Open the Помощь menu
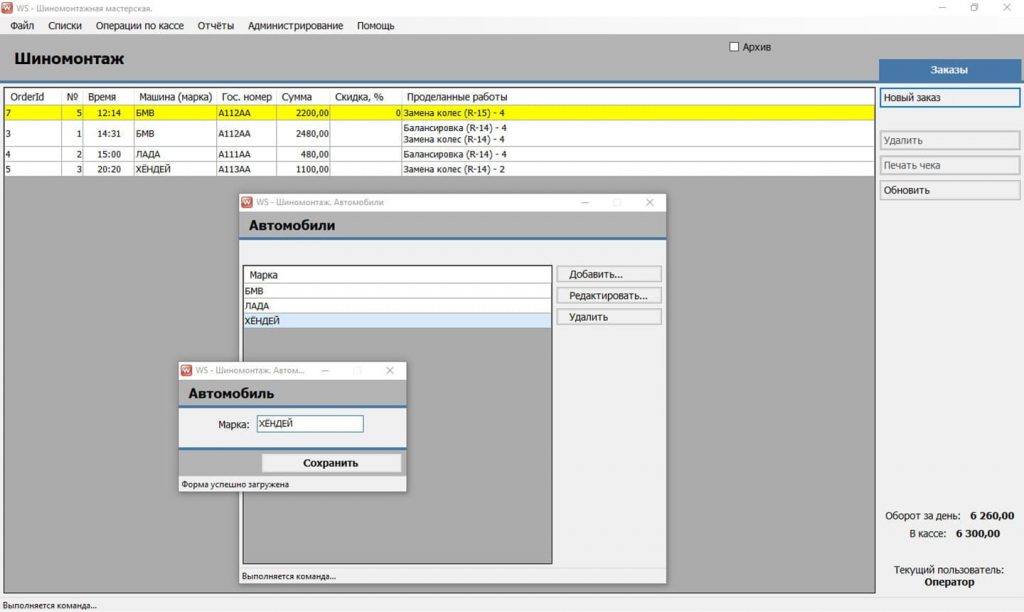The height and width of the screenshot is (612, 1024). click(x=376, y=26)
